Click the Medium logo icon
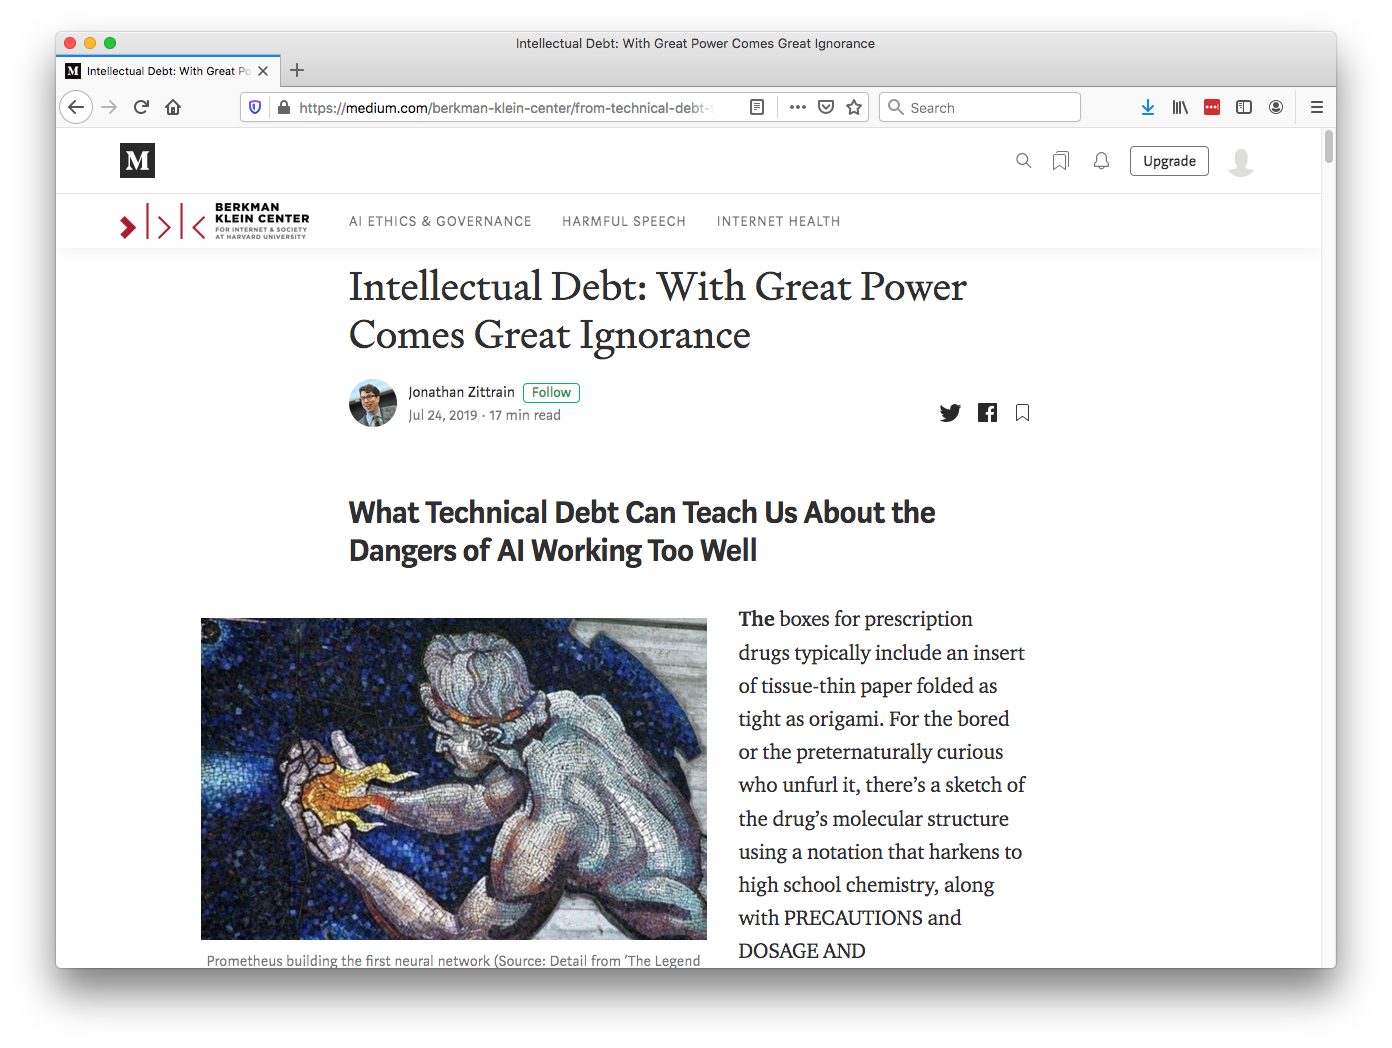Screen dimensions: 1392x1048 tap(137, 161)
